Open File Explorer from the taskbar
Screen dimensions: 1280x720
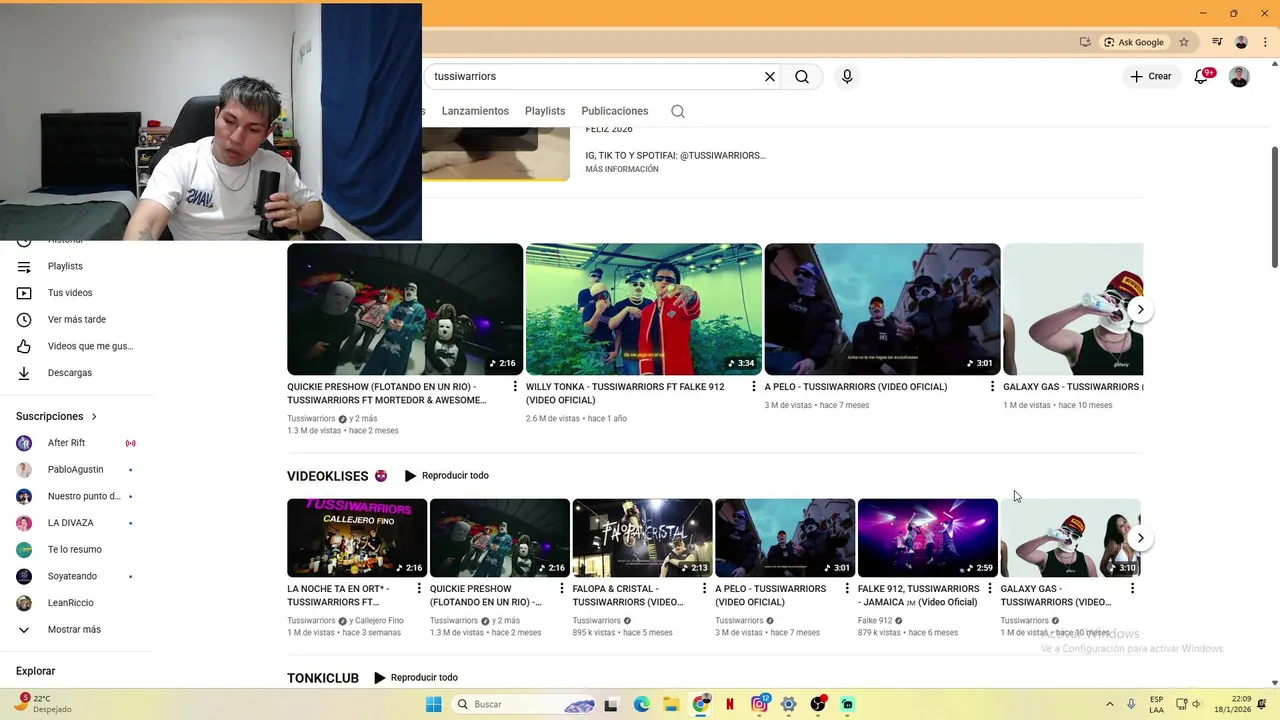pos(671,704)
